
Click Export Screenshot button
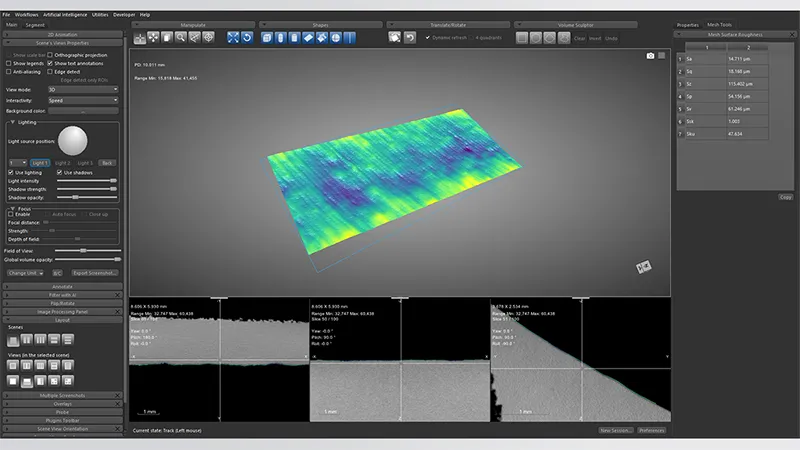[94, 273]
